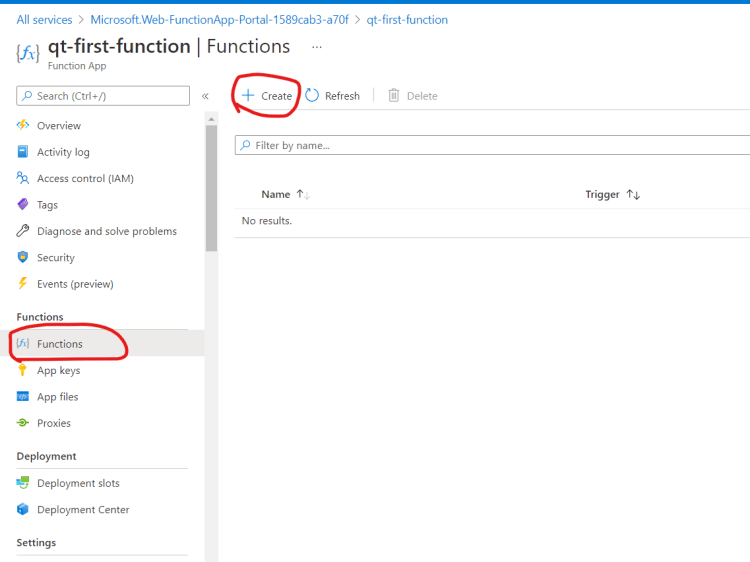The width and height of the screenshot is (750, 562).
Task: Click the Deployment section heading
Action: pos(46,456)
